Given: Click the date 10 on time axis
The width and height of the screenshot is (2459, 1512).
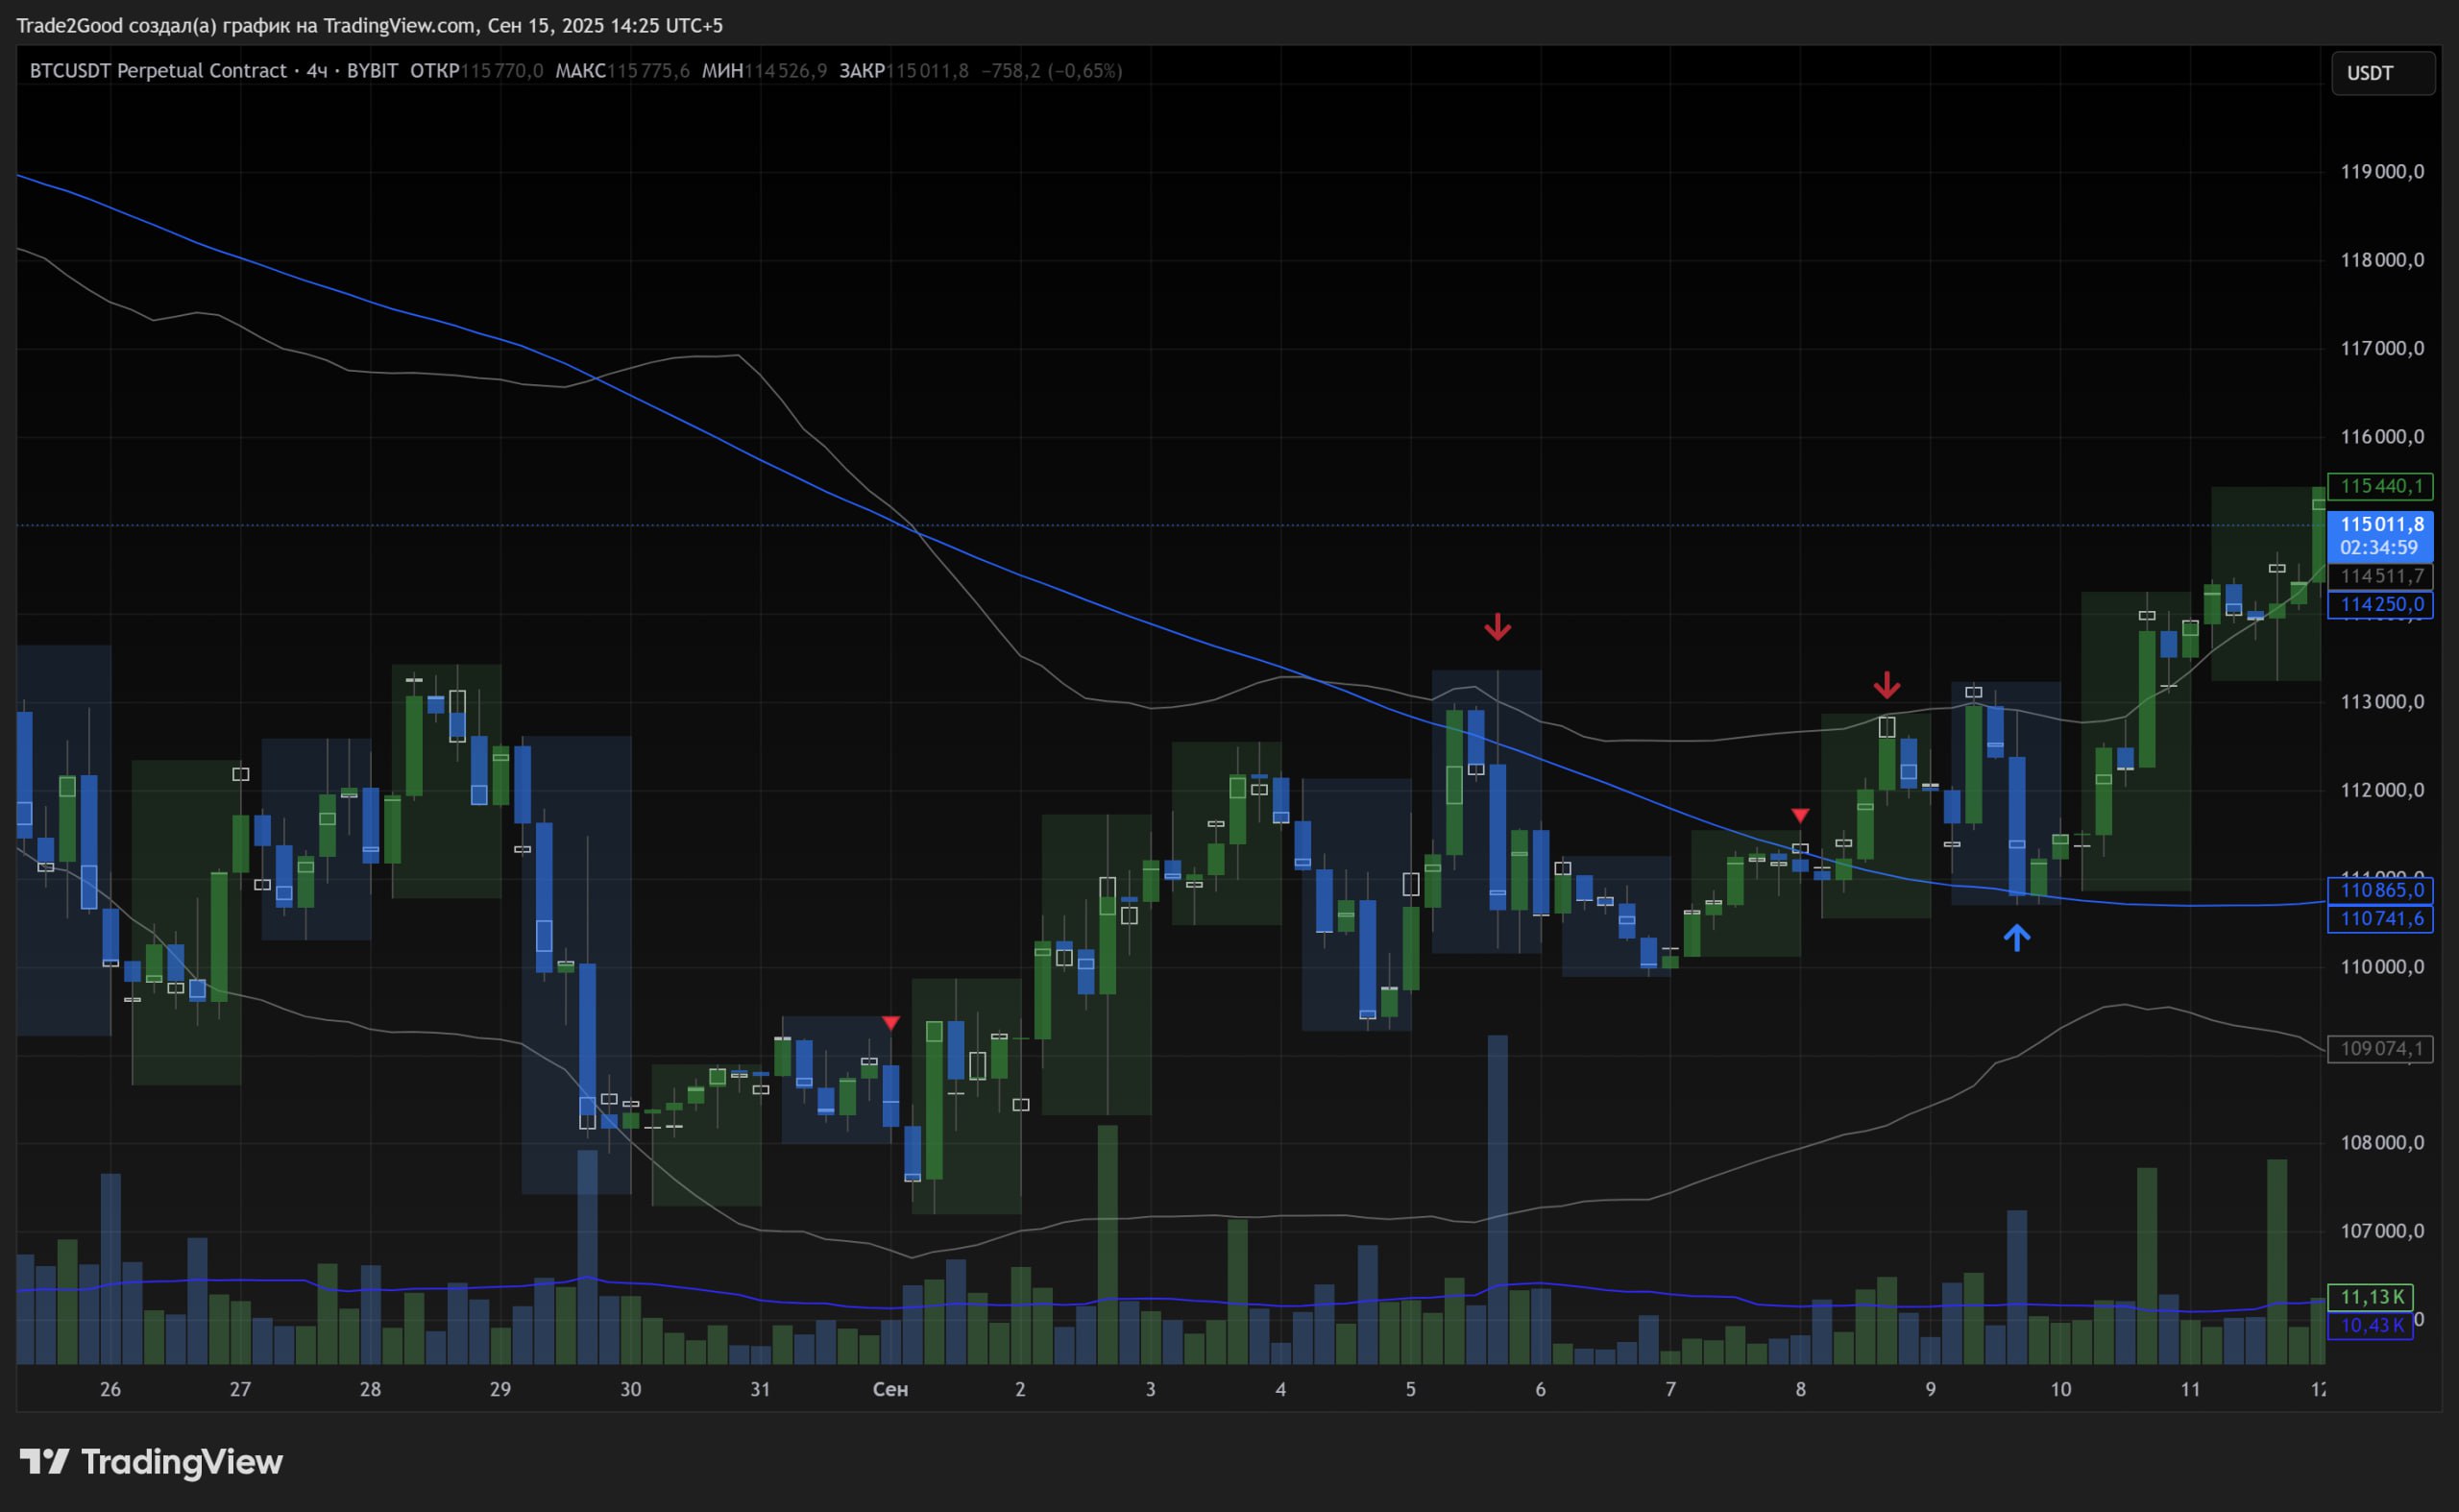Looking at the screenshot, I should point(2060,1389).
